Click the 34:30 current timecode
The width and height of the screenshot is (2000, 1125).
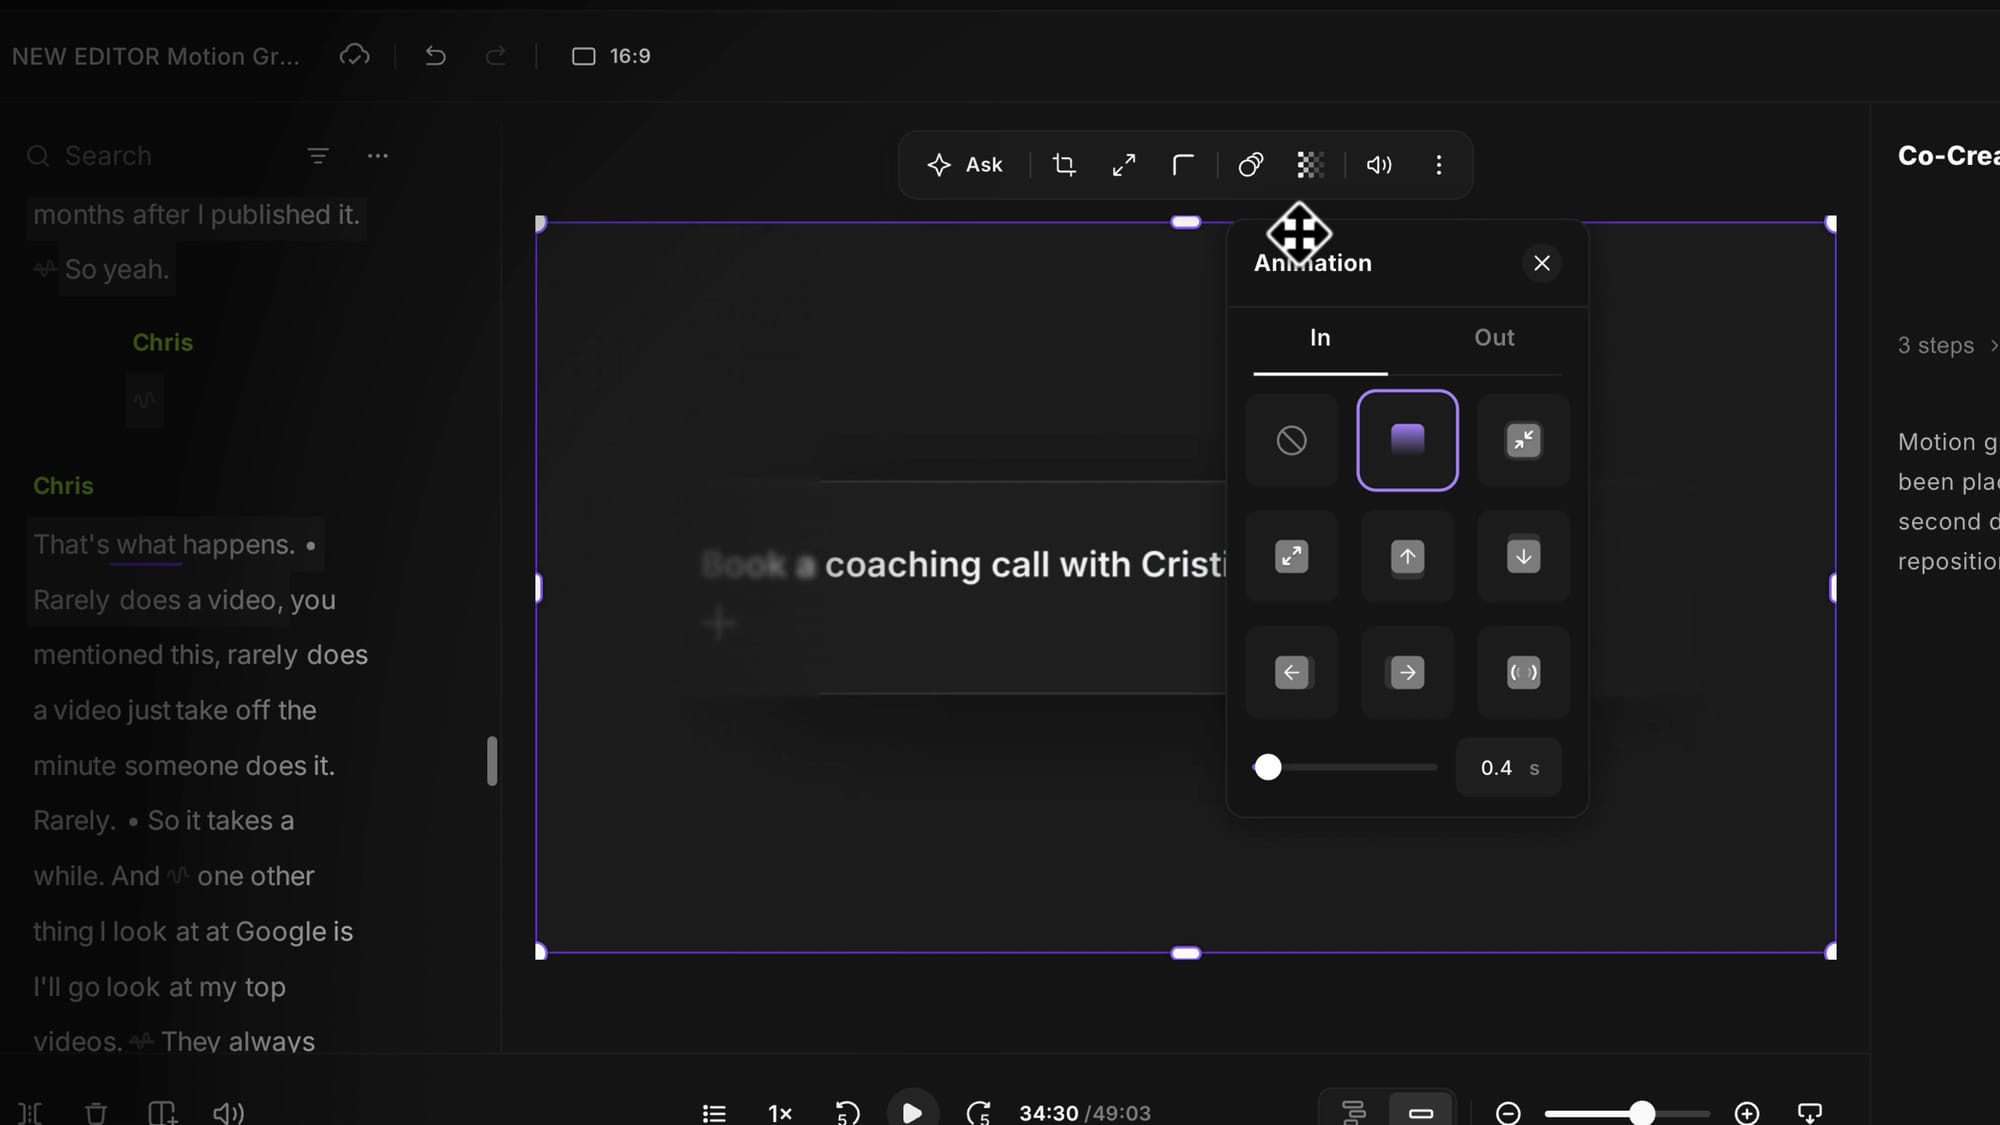point(1048,1113)
